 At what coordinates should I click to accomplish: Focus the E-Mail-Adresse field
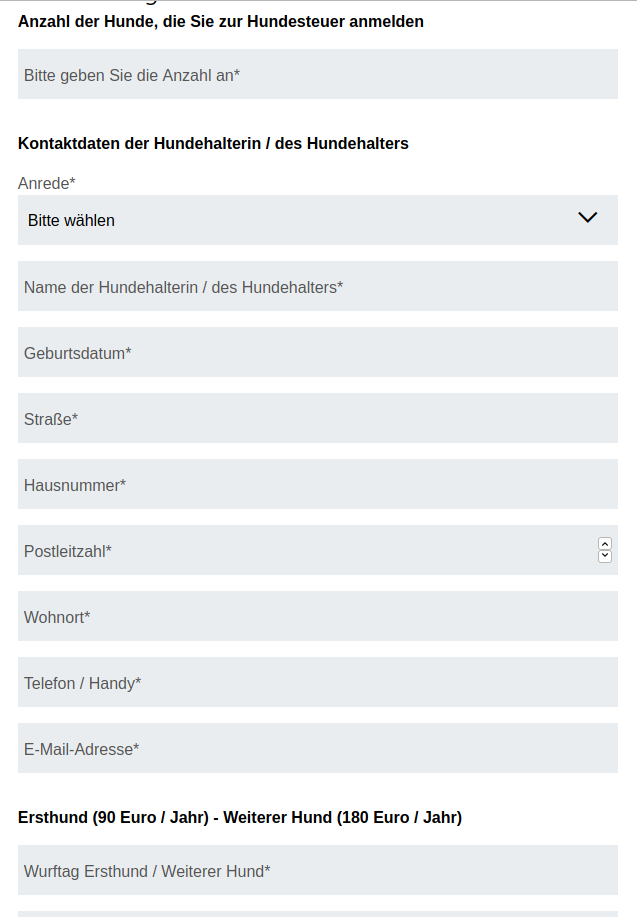pyautogui.click(x=317, y=749)
